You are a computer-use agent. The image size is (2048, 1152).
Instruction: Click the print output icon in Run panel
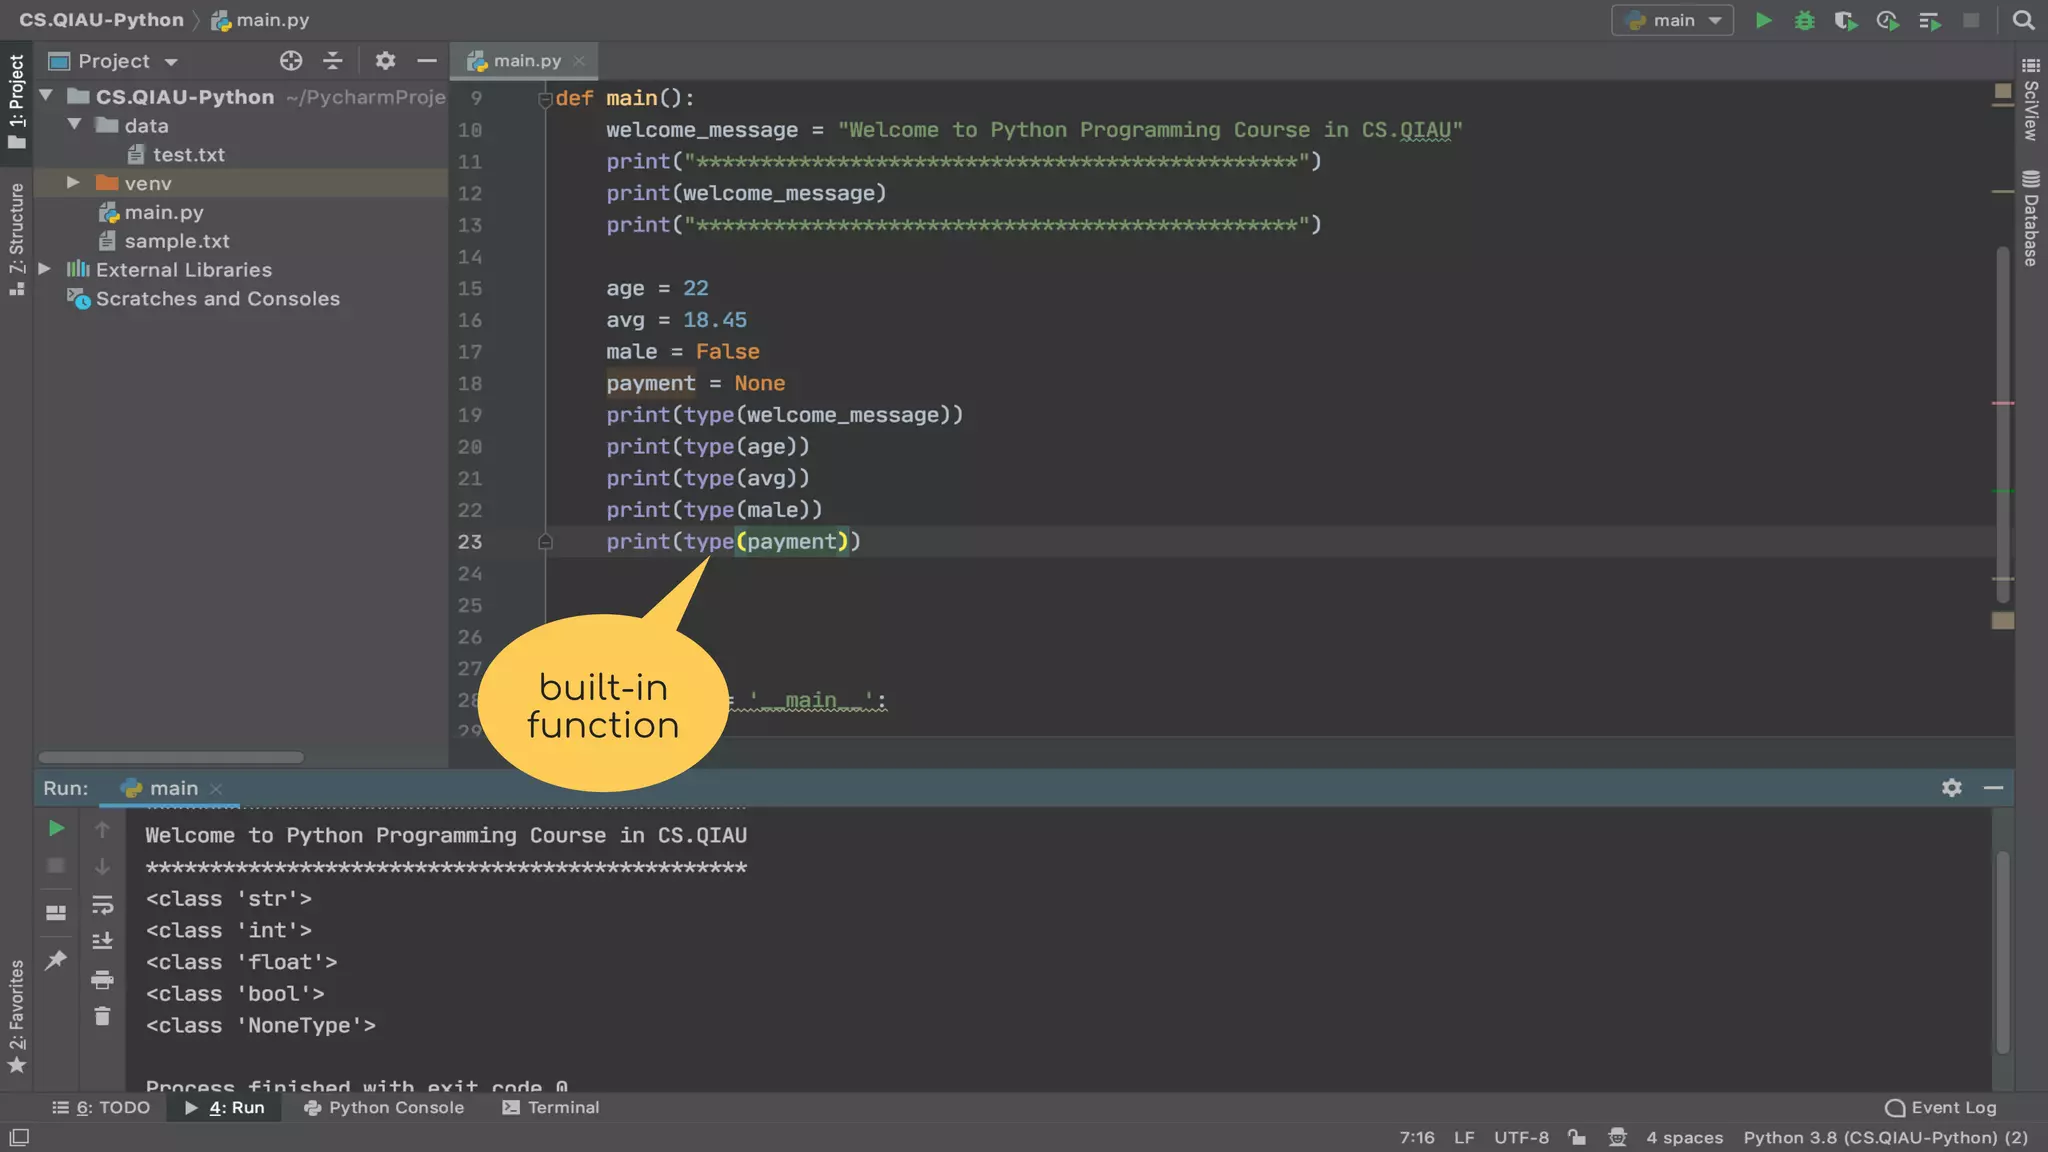102,979
